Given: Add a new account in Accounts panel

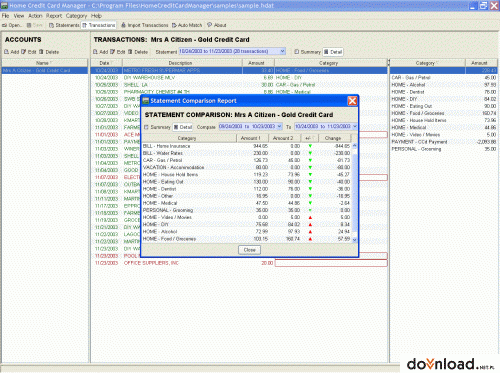Looking at the screenshot, I should click(12, 52).
